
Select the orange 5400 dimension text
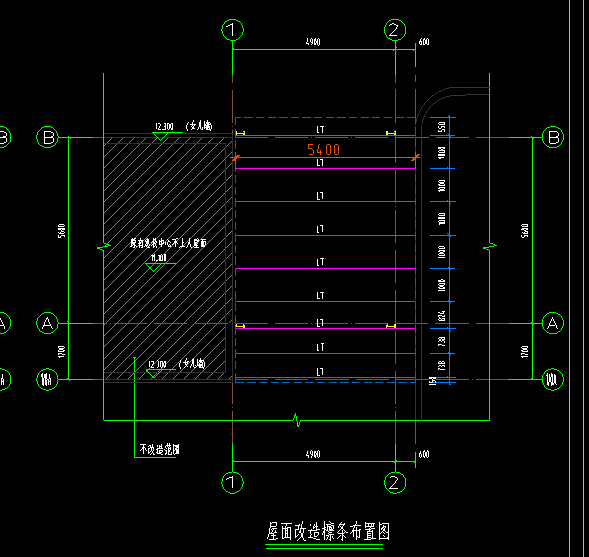click(323, 150)
